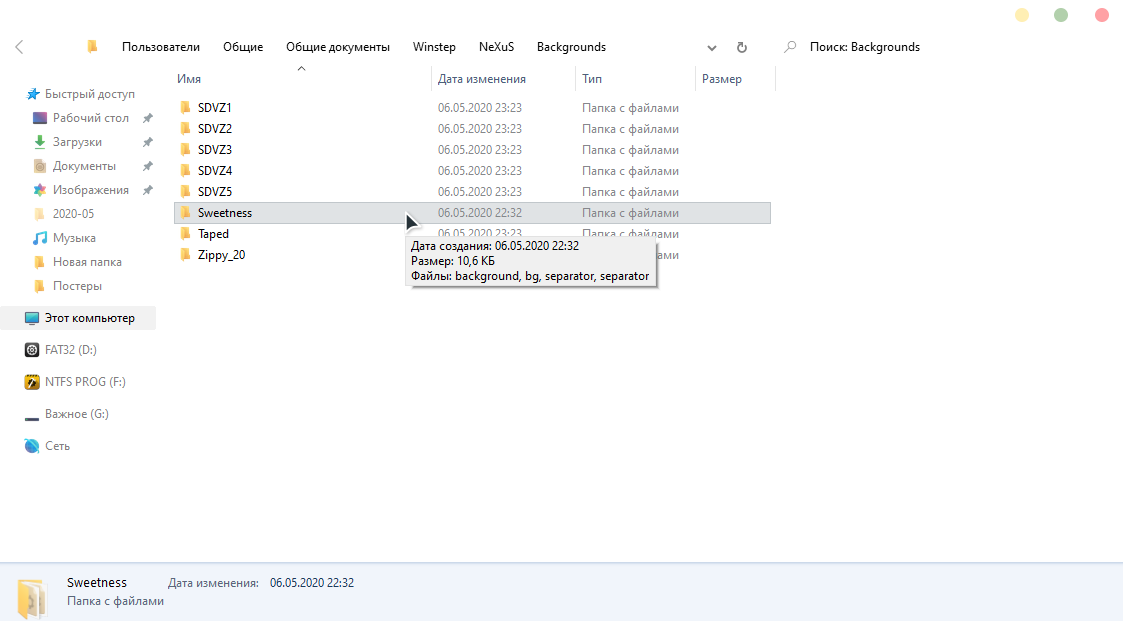Viewport: 1123px width, 621px height.
Task: Go to Общие документы breadcrumb segment
Action: click(337, 47)
